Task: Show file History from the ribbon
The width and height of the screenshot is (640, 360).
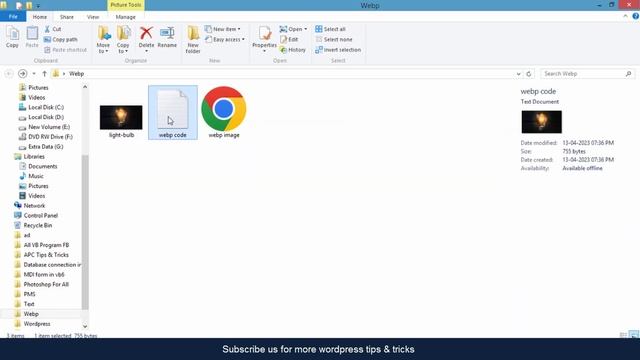Action: pyautogui.click(x=293, y=50)
